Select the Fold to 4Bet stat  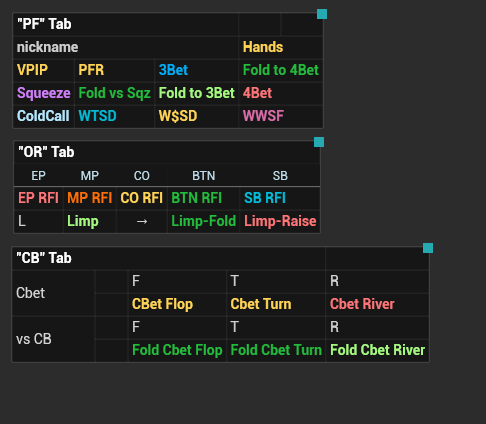click(281, 70)
